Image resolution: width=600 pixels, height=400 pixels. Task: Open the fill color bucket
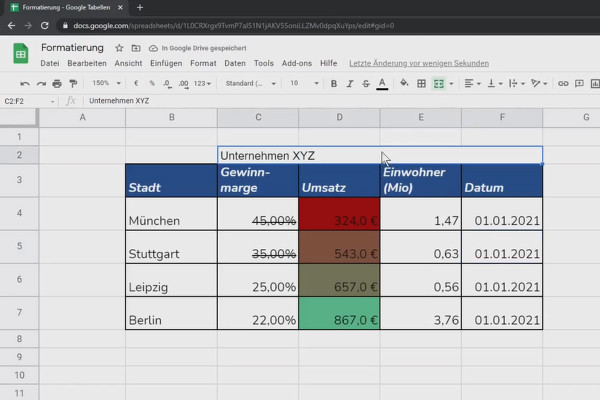point(404,83)
